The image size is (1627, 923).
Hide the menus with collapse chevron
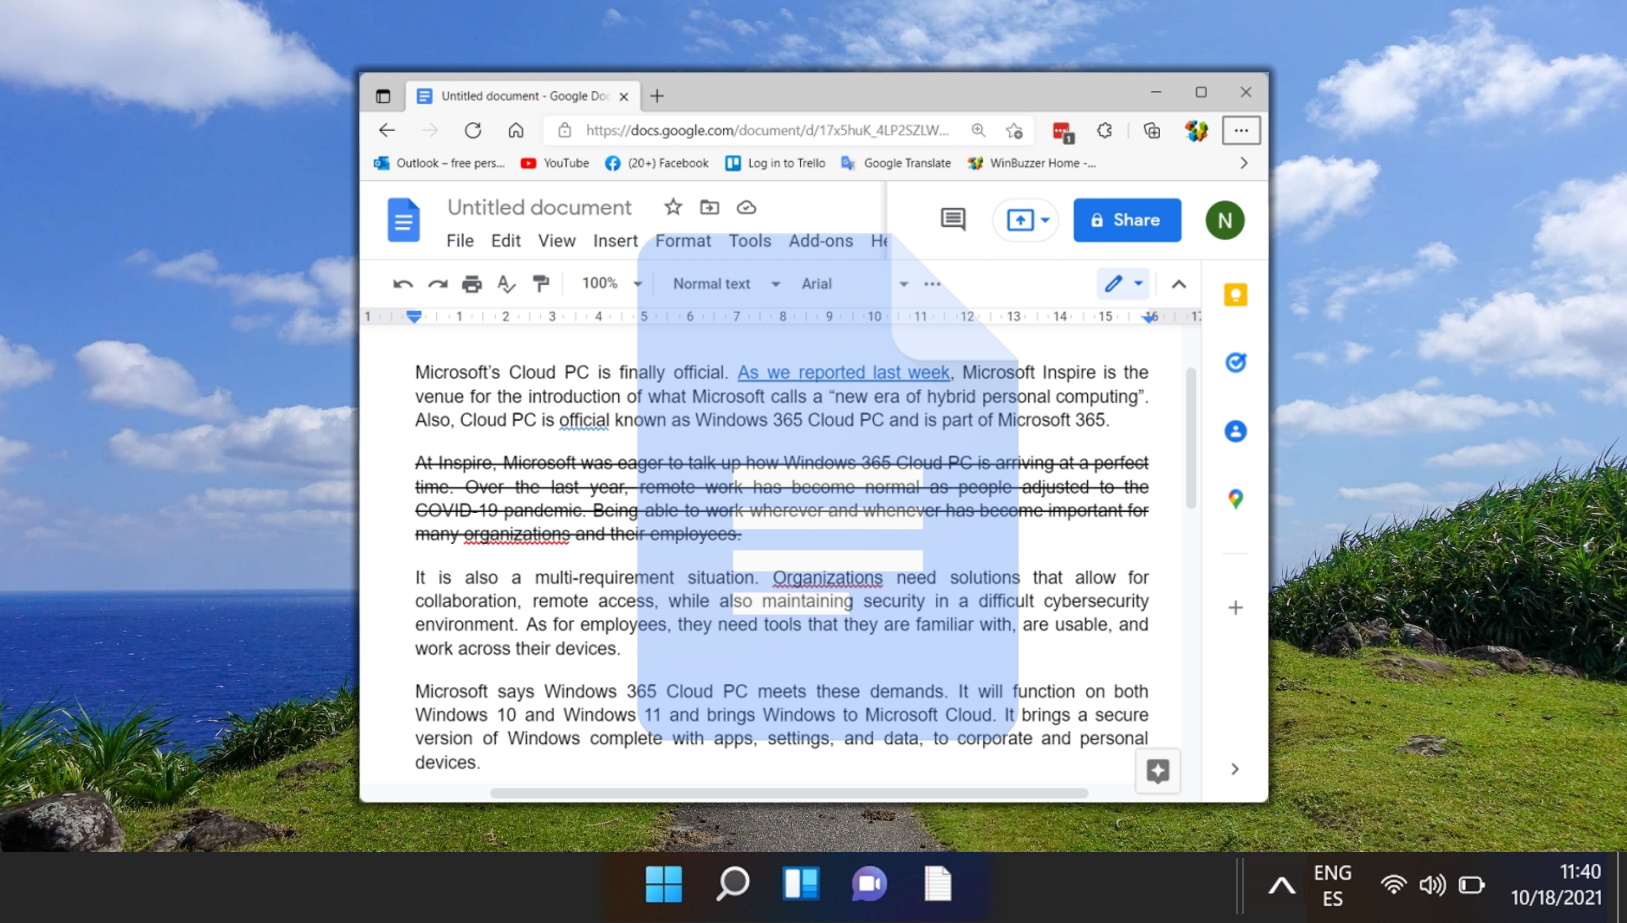(1179, 284)
